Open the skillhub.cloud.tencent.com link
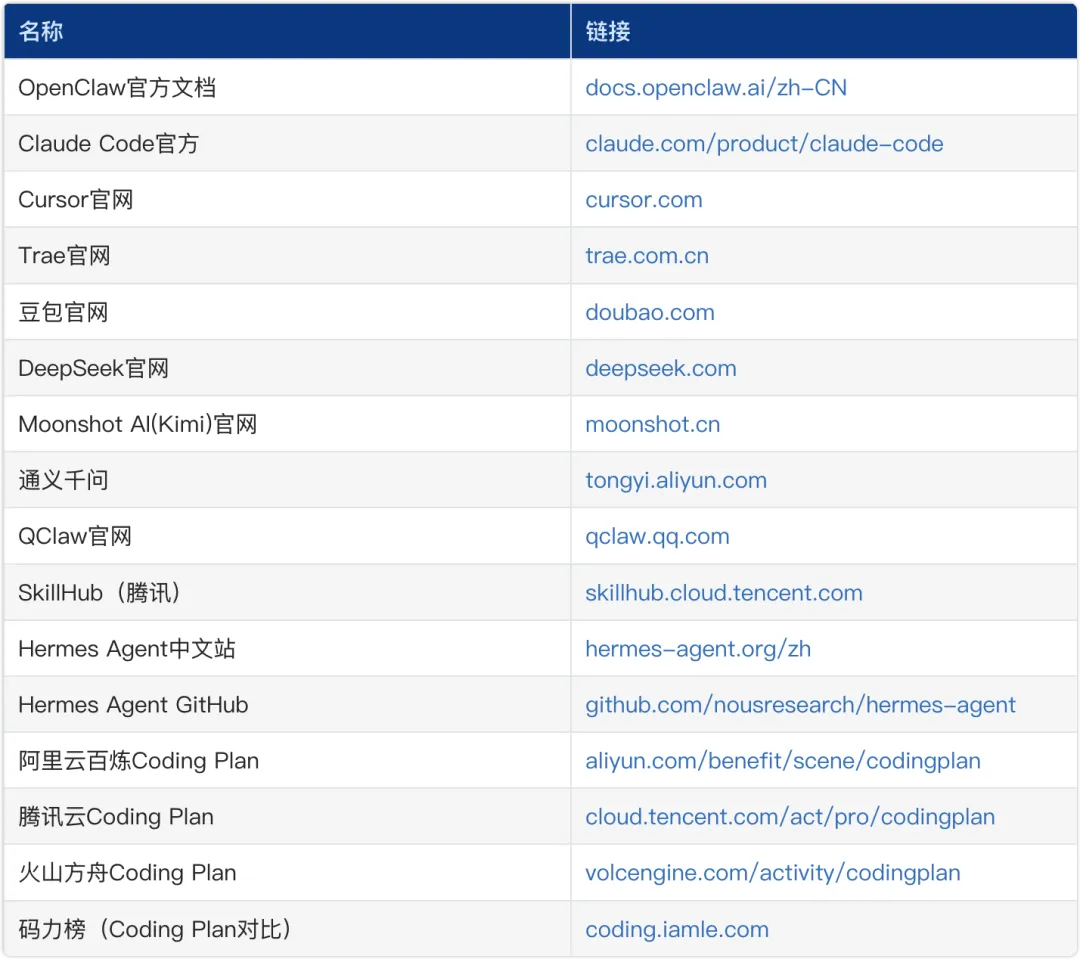The height and width of the screenshot is (959, 1080). click(723, 593)
